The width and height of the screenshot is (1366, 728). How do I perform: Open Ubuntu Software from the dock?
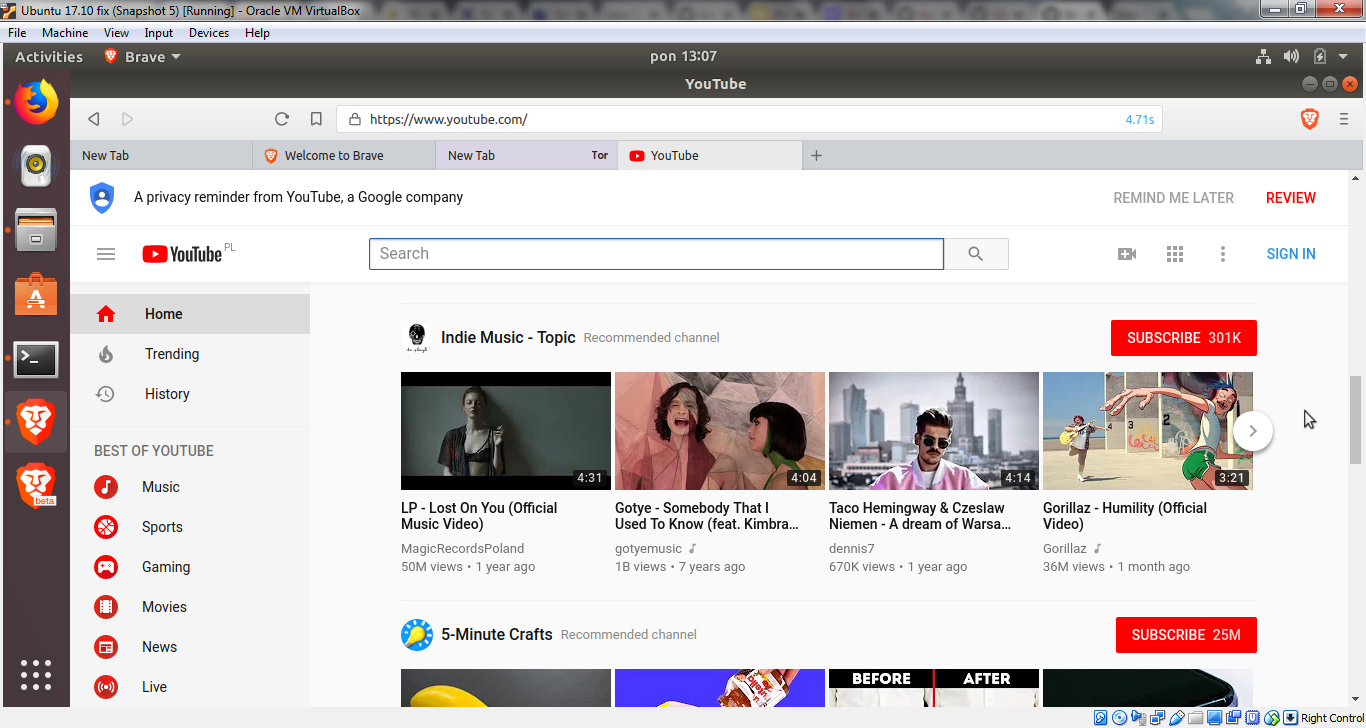tap(36, 295)
